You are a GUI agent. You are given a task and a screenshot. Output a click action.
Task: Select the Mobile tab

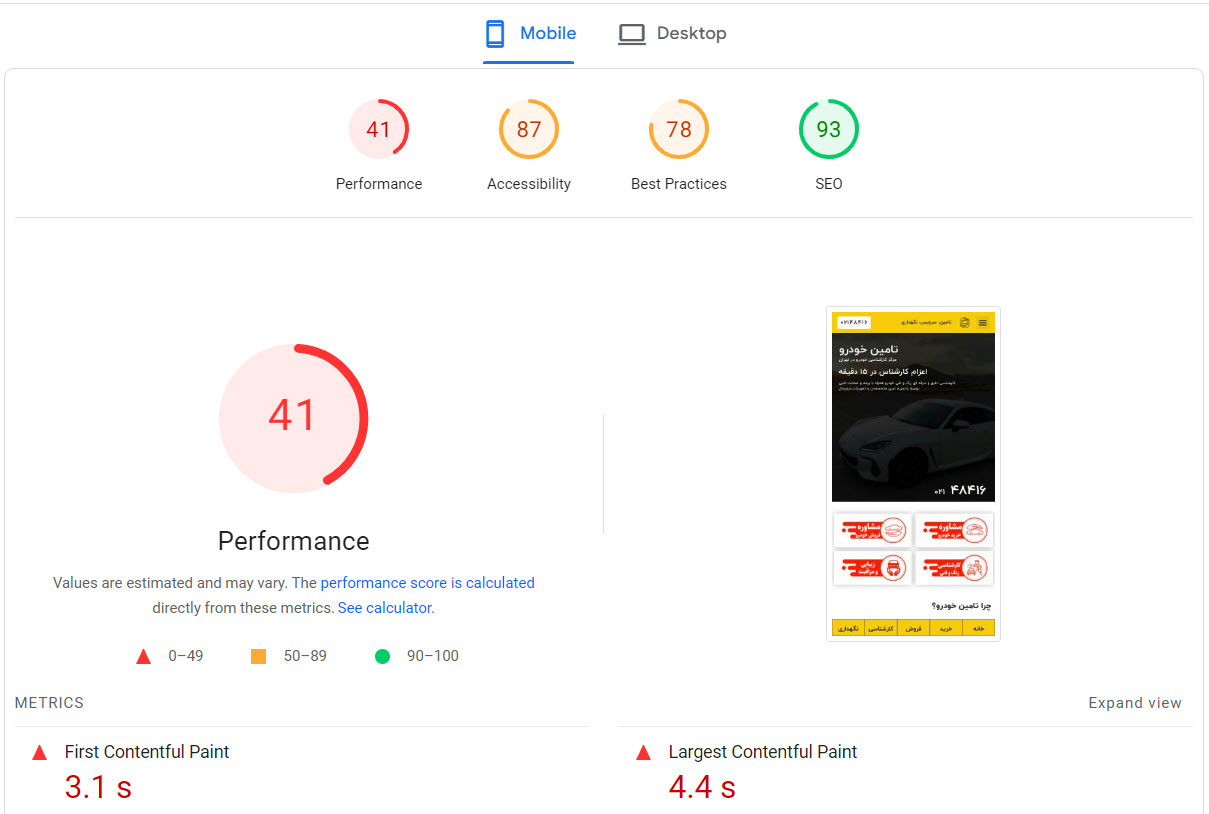coord(529,34)
